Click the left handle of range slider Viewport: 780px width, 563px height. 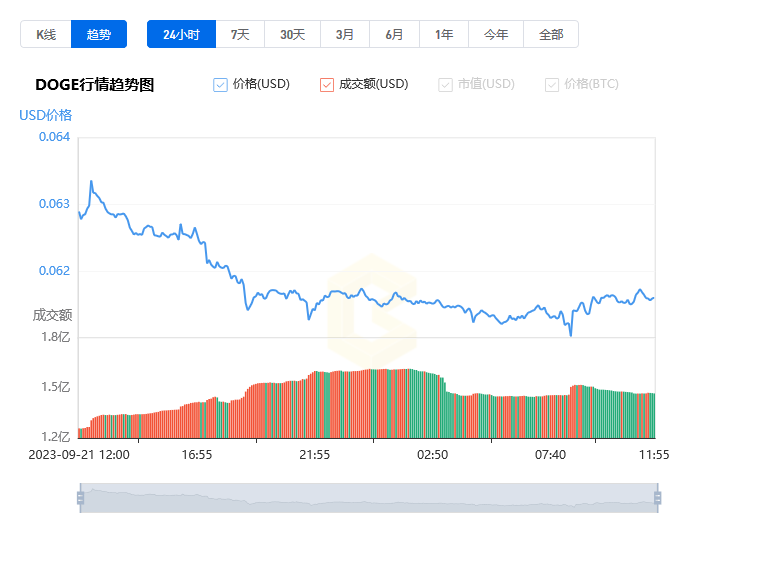(x=81, y=498)
